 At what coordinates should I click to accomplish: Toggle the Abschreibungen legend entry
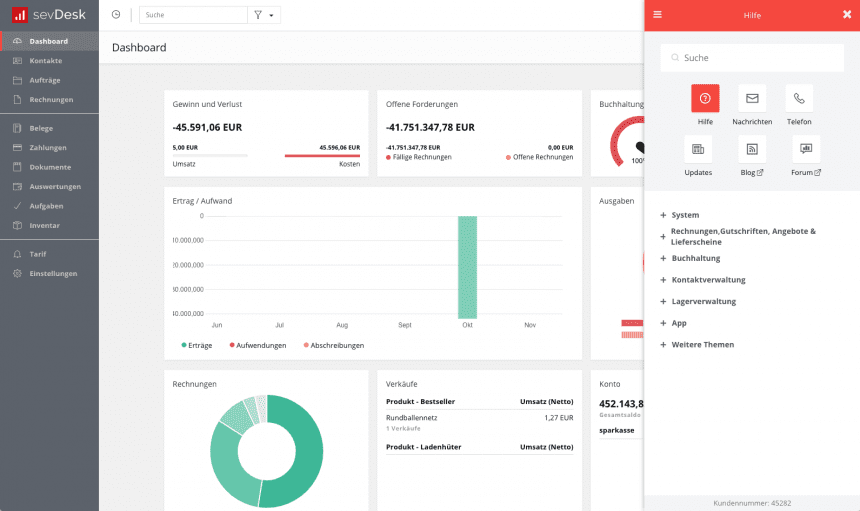pos(334,345)
